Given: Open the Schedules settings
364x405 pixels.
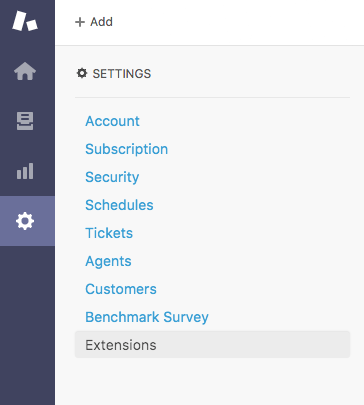Looking at the screenshot, I should (x=119, y=205).
